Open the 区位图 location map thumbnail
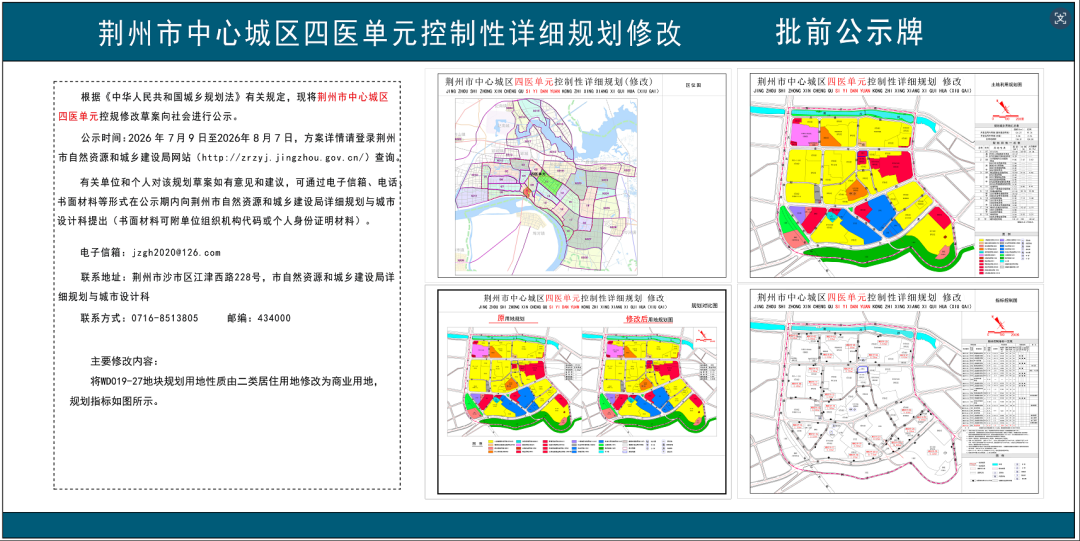The height and width of the screenshot is (541, 1080). coord(578,174)
